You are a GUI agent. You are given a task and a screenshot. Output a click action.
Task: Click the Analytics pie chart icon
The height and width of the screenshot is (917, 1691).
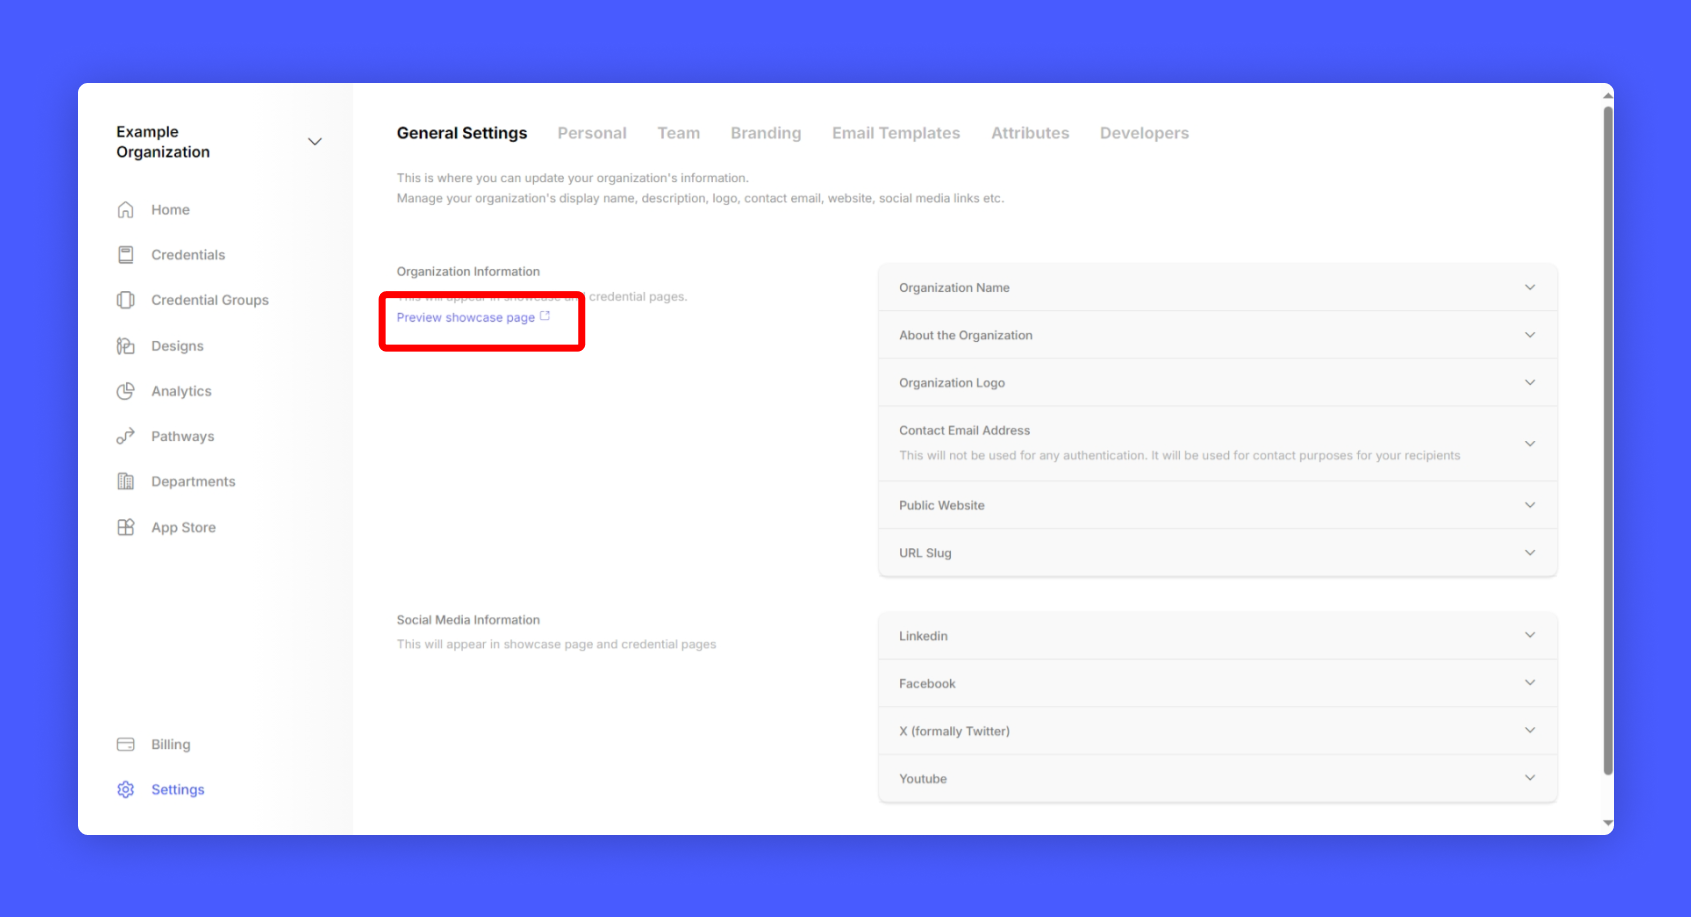coord(125,391)
